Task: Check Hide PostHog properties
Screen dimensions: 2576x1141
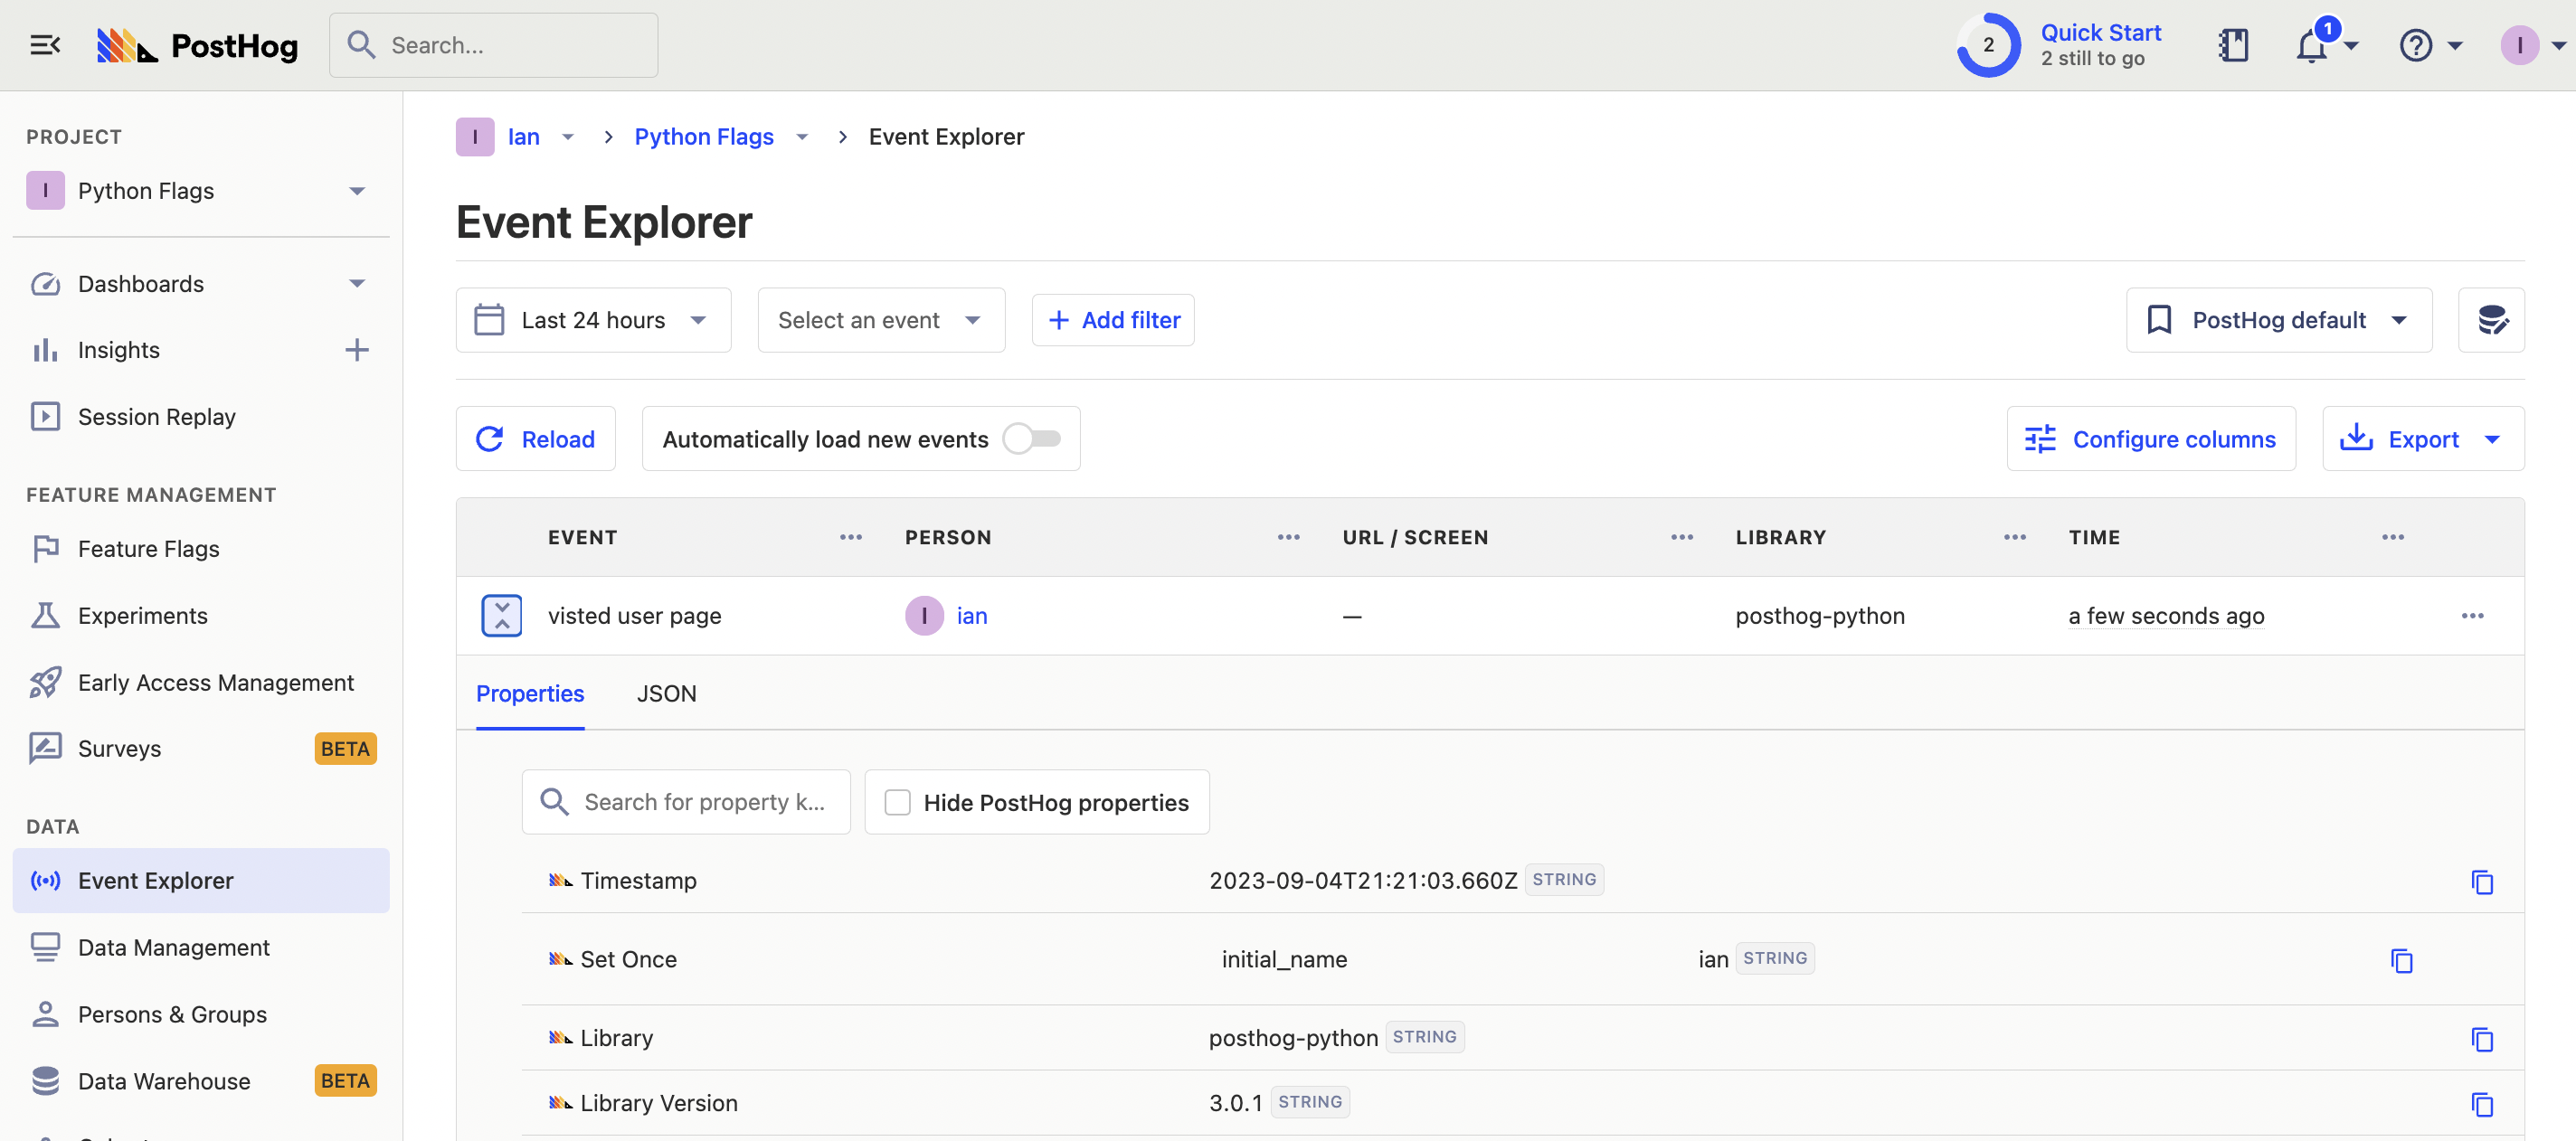Action: pyautogui.click(x=898, y=803)
